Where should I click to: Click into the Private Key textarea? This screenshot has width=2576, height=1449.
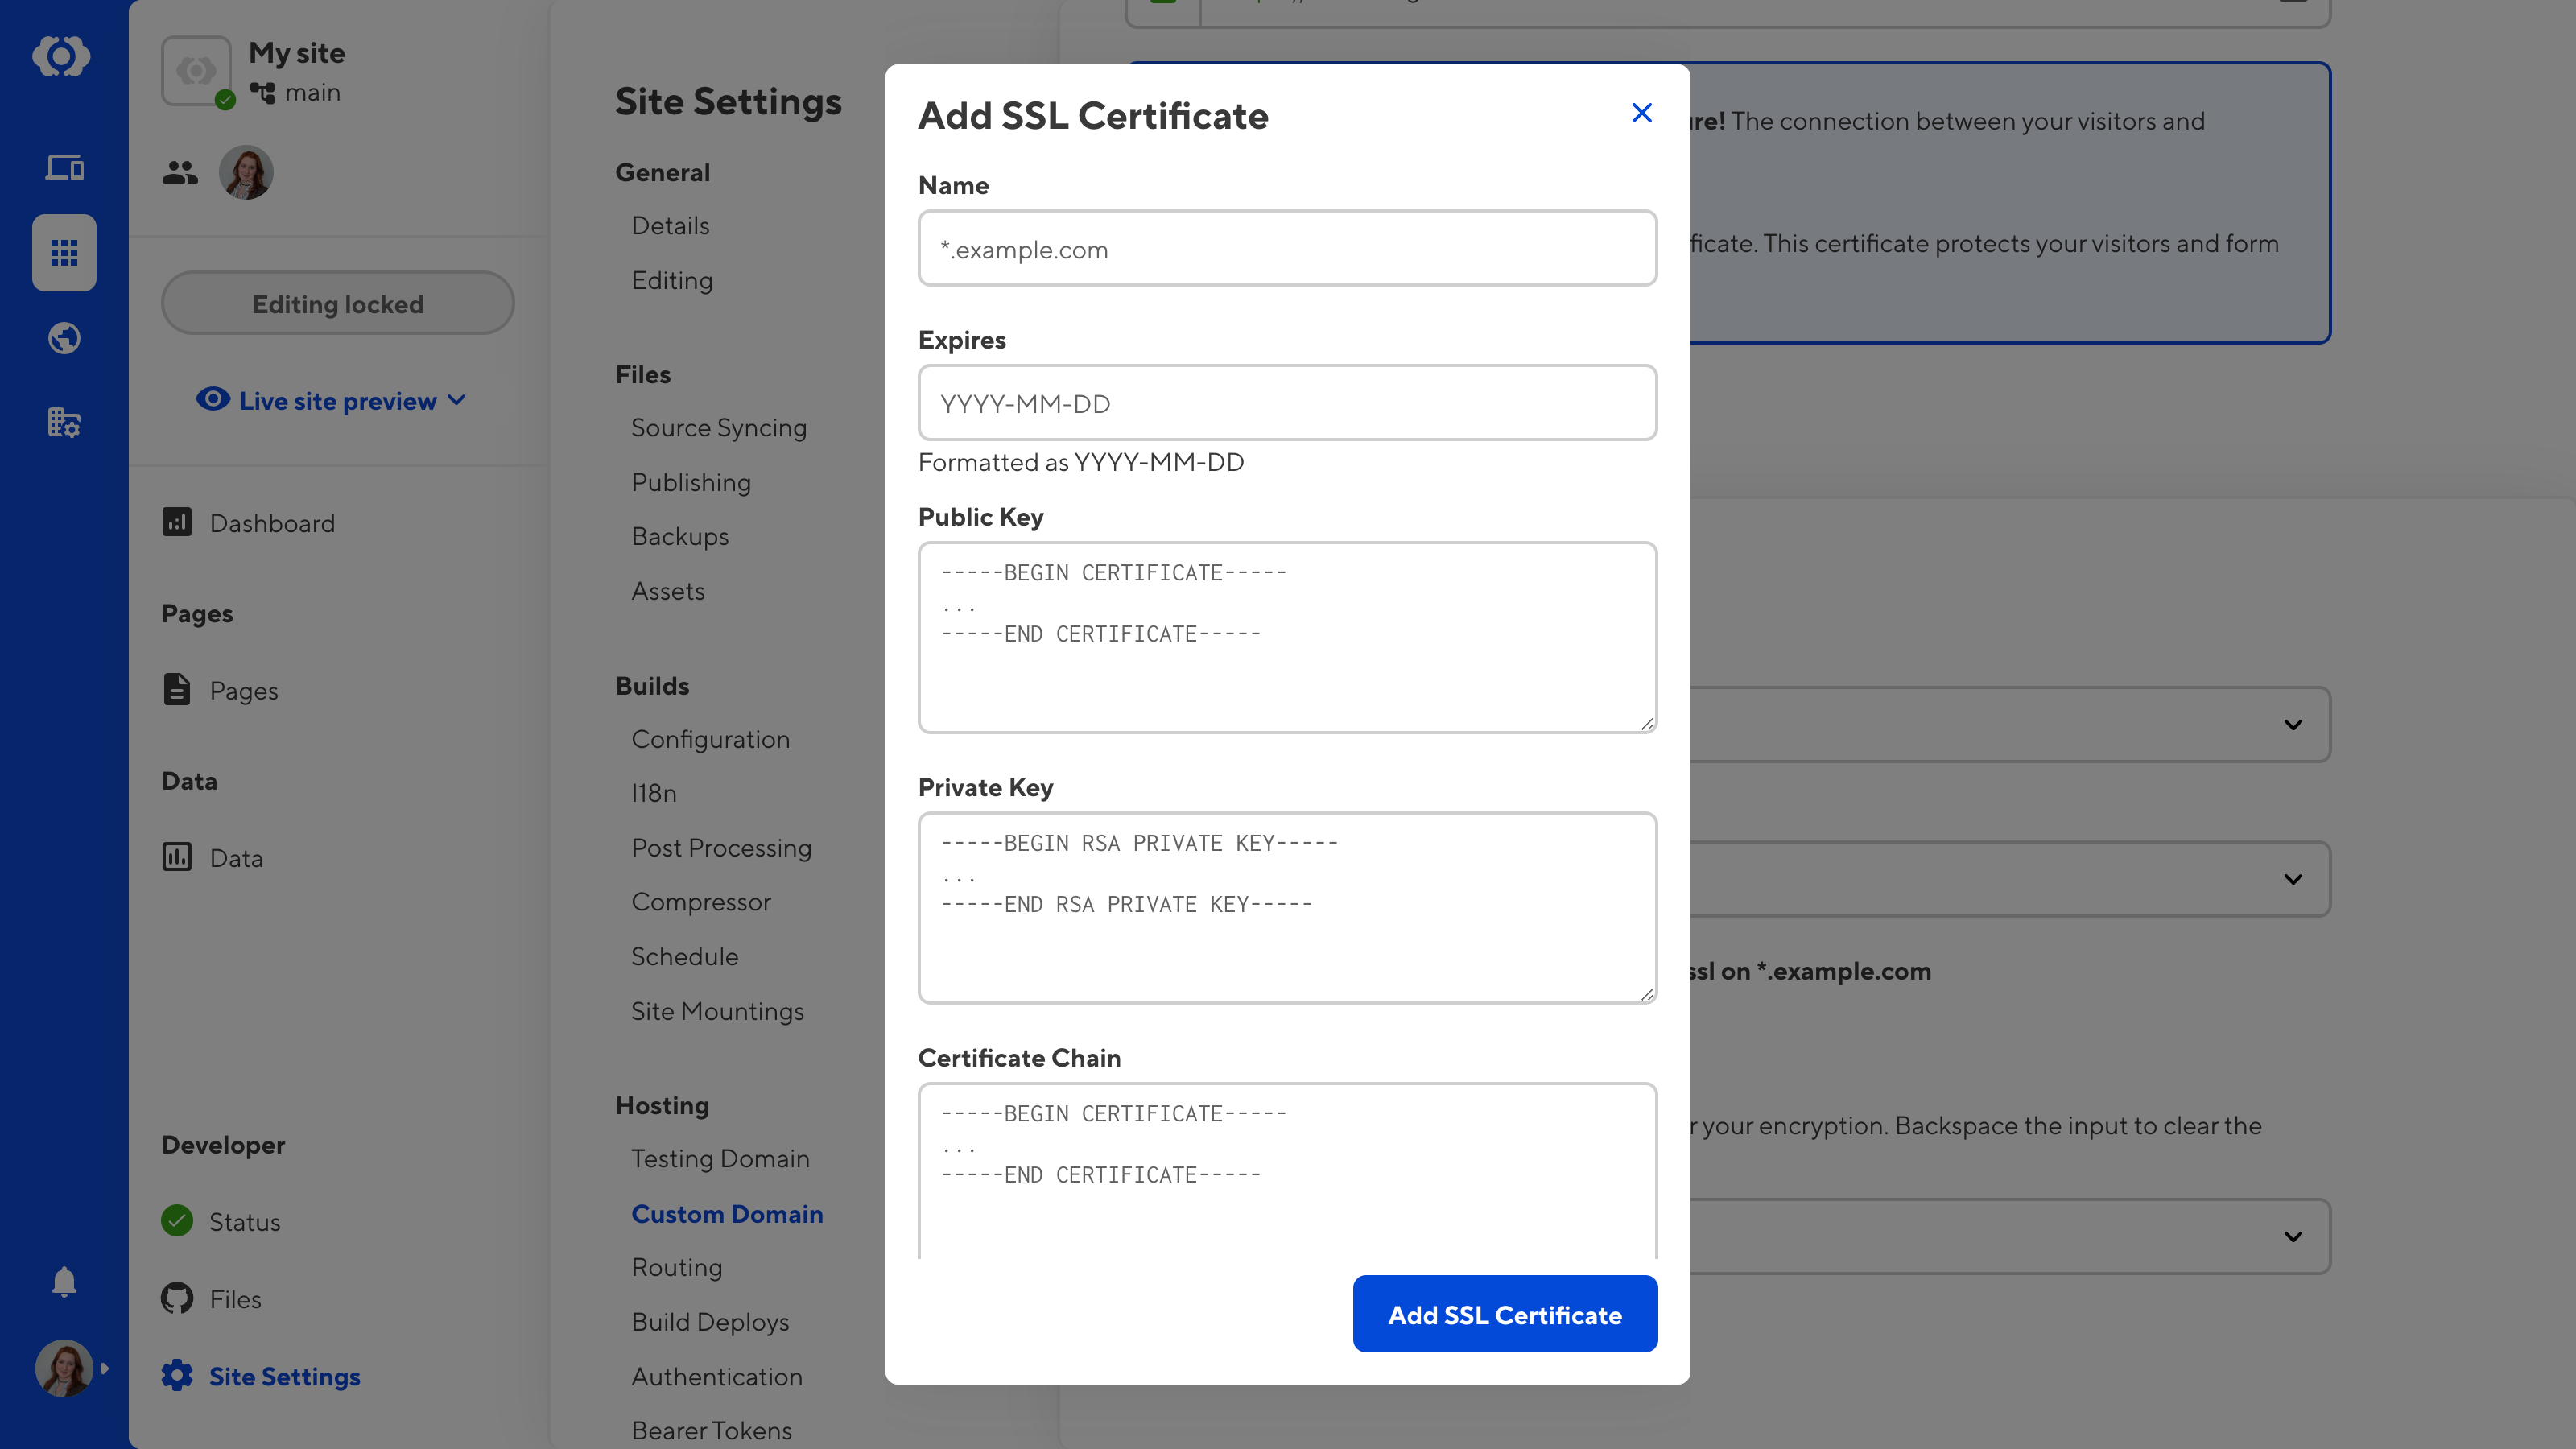click(1288, 908)
